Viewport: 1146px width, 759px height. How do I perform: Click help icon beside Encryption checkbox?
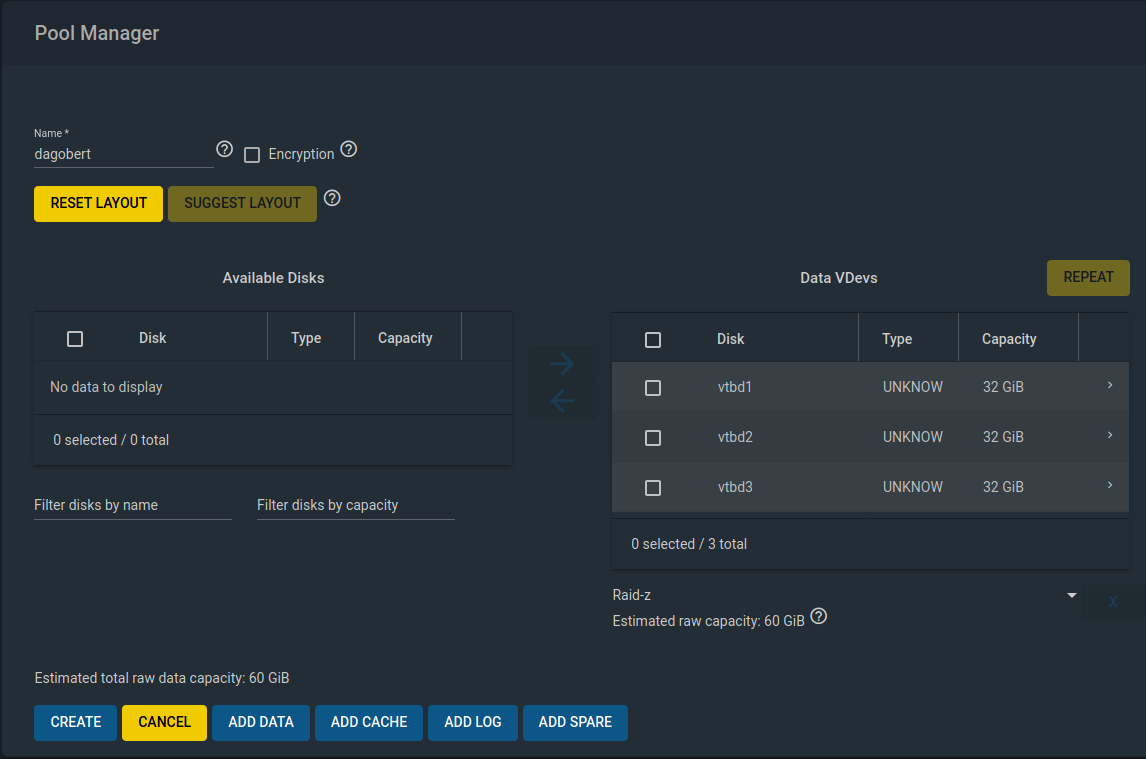(348, 150)
